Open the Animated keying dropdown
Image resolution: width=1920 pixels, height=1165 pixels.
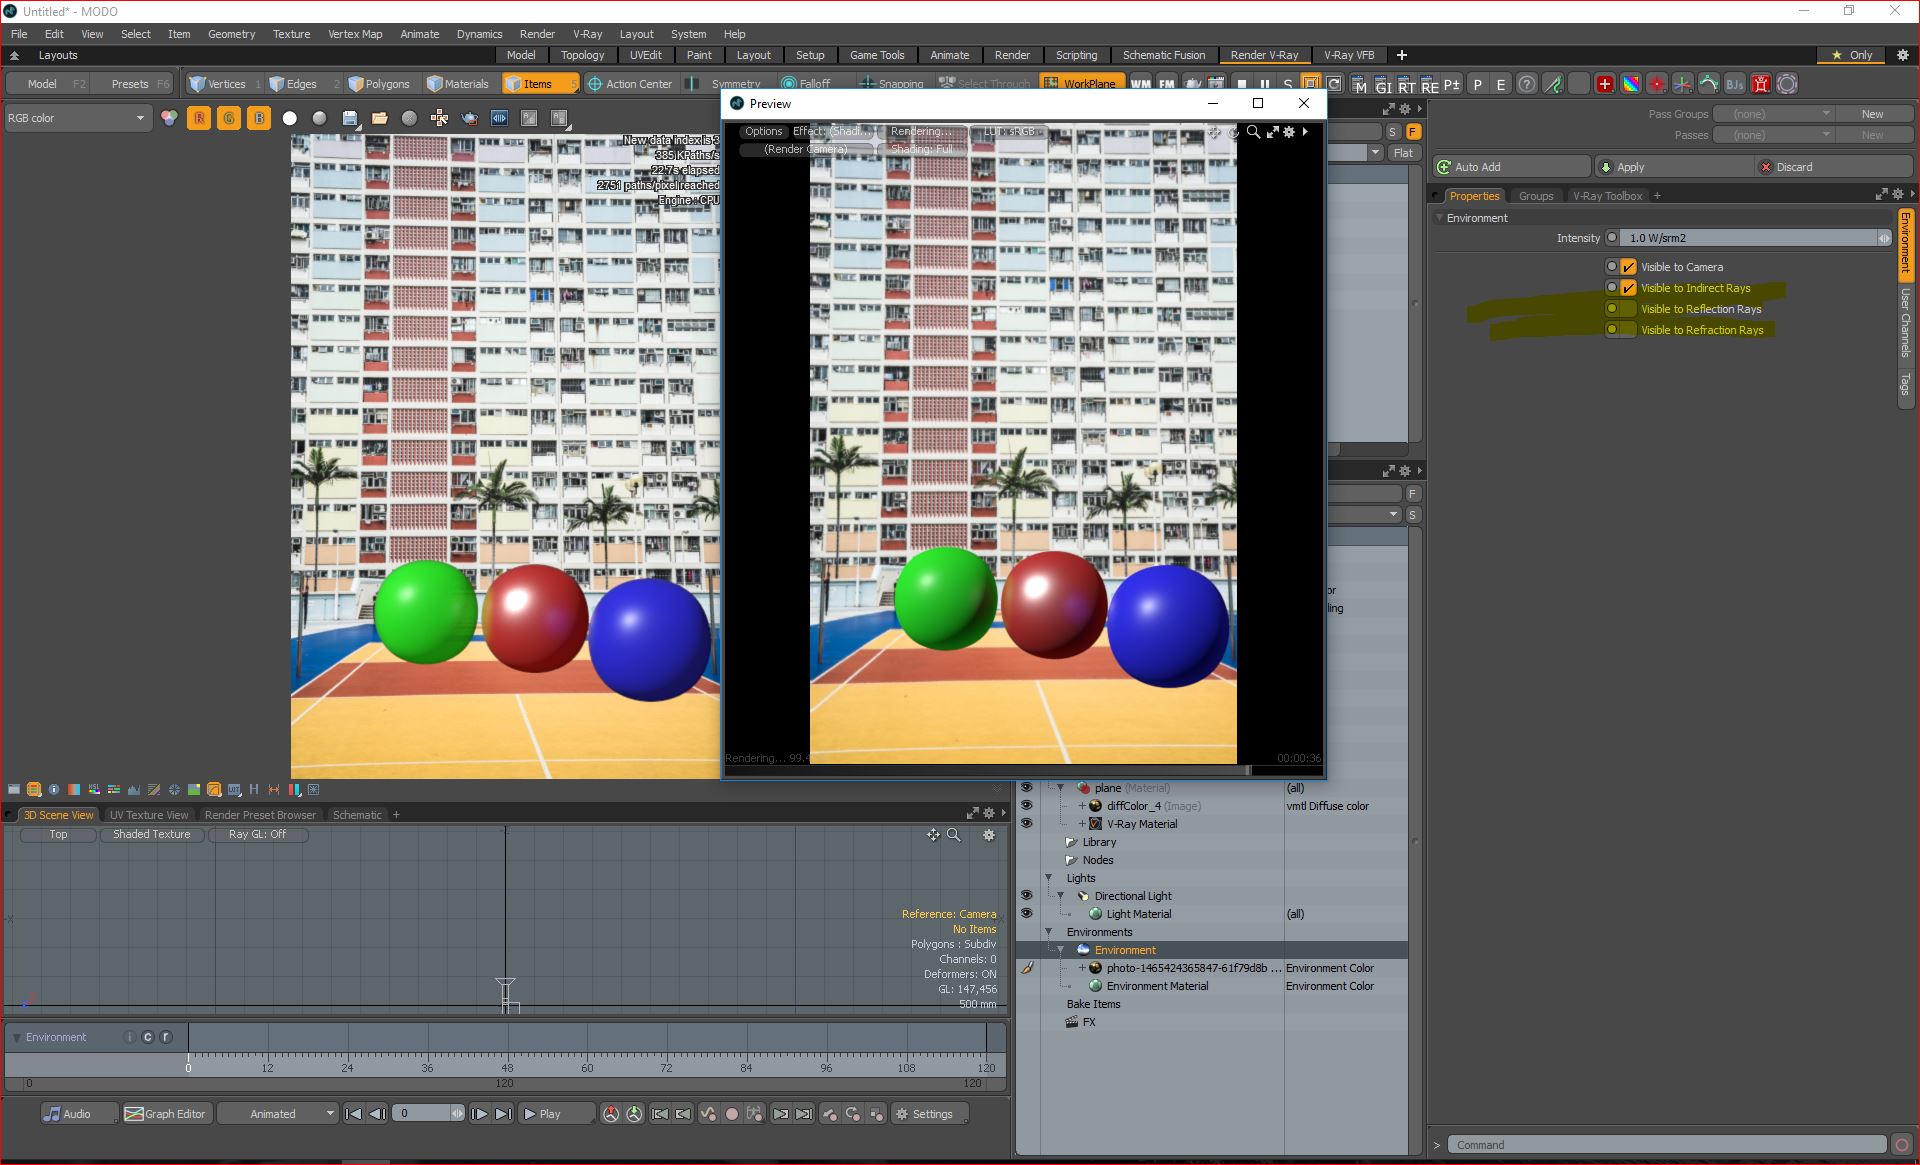[x=278, y=1114]
